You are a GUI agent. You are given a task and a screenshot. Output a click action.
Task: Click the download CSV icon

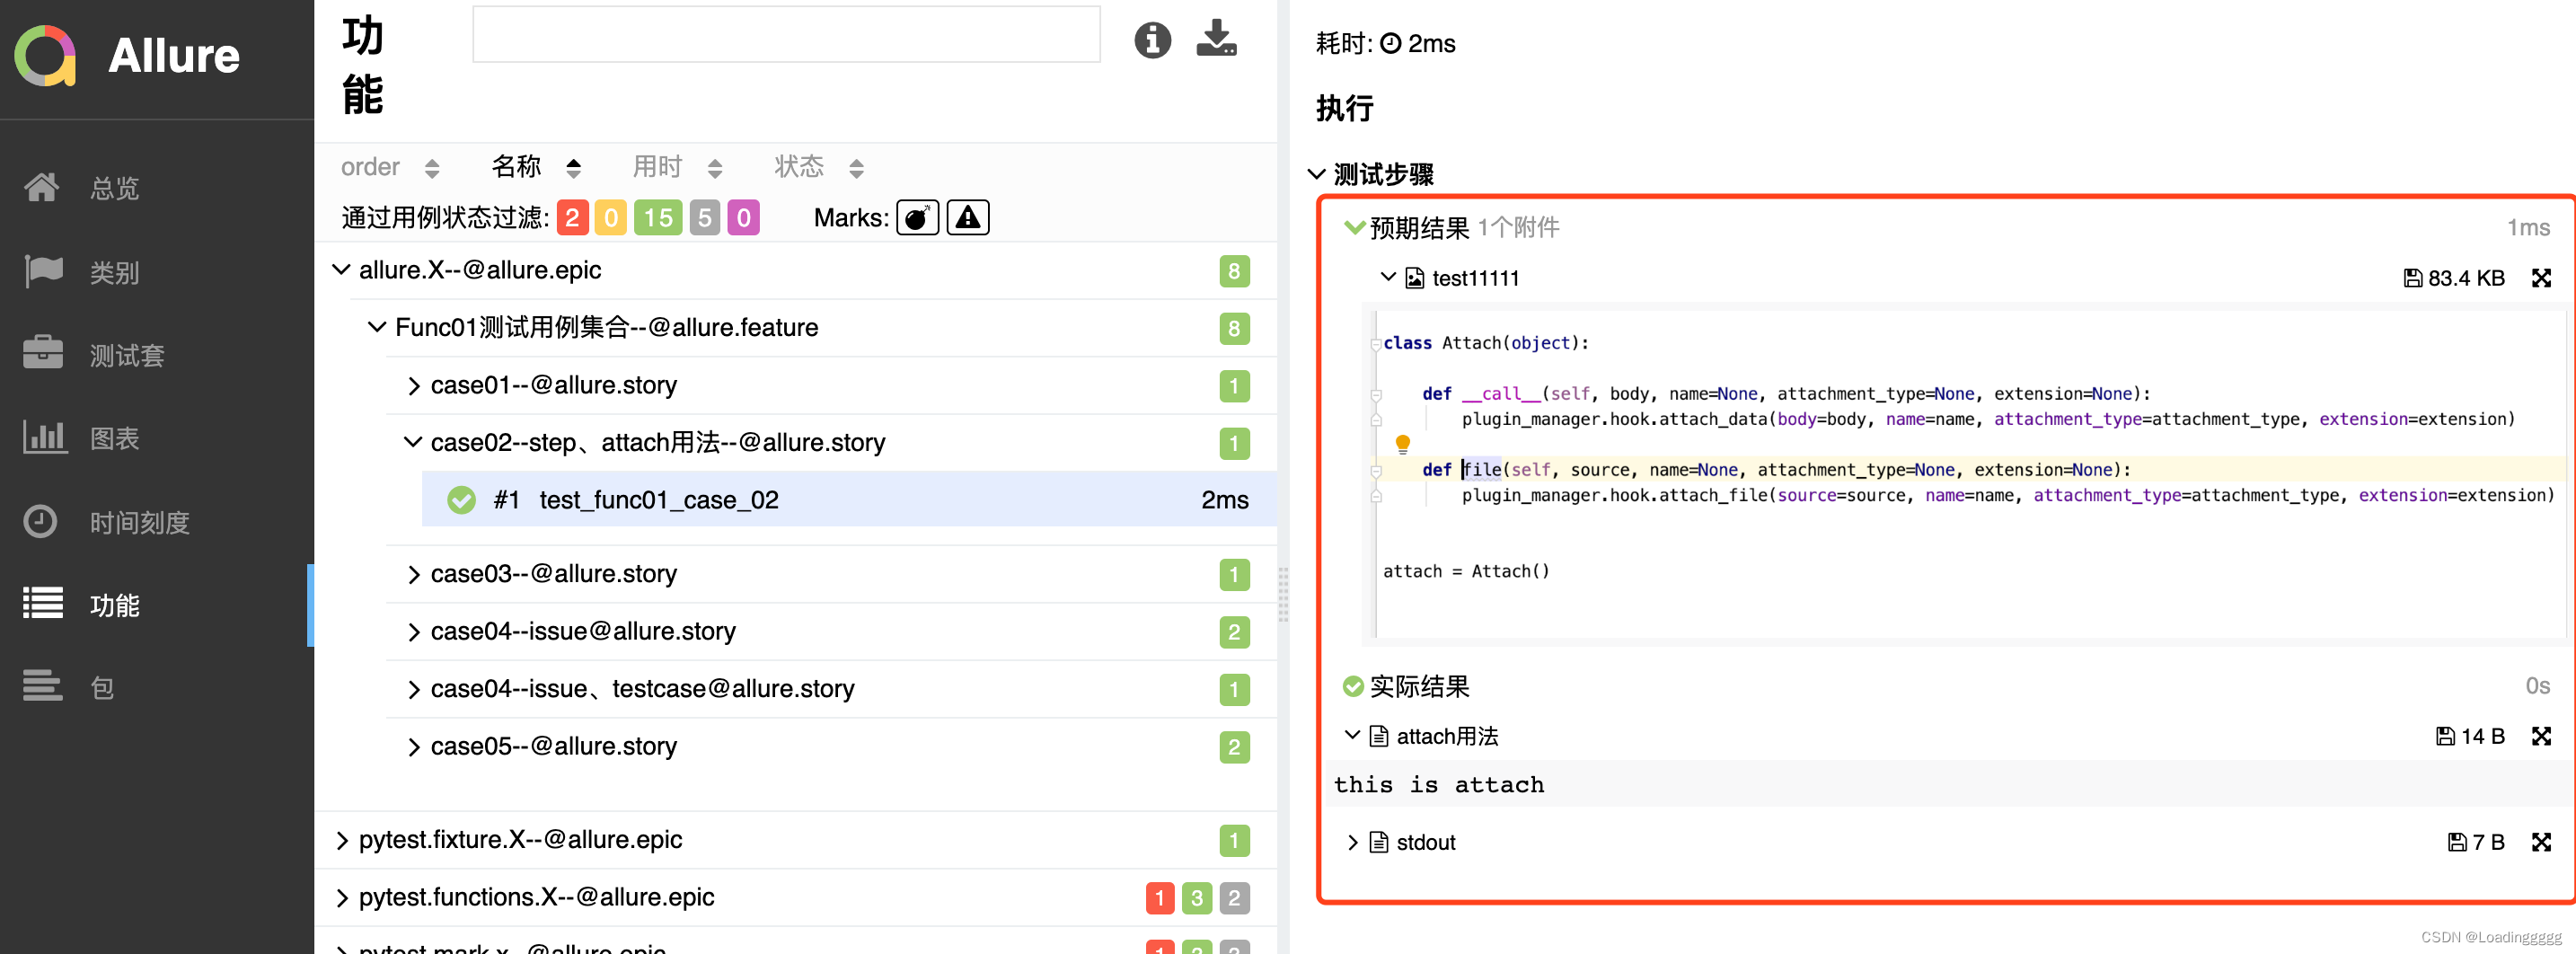point(1216,38)
